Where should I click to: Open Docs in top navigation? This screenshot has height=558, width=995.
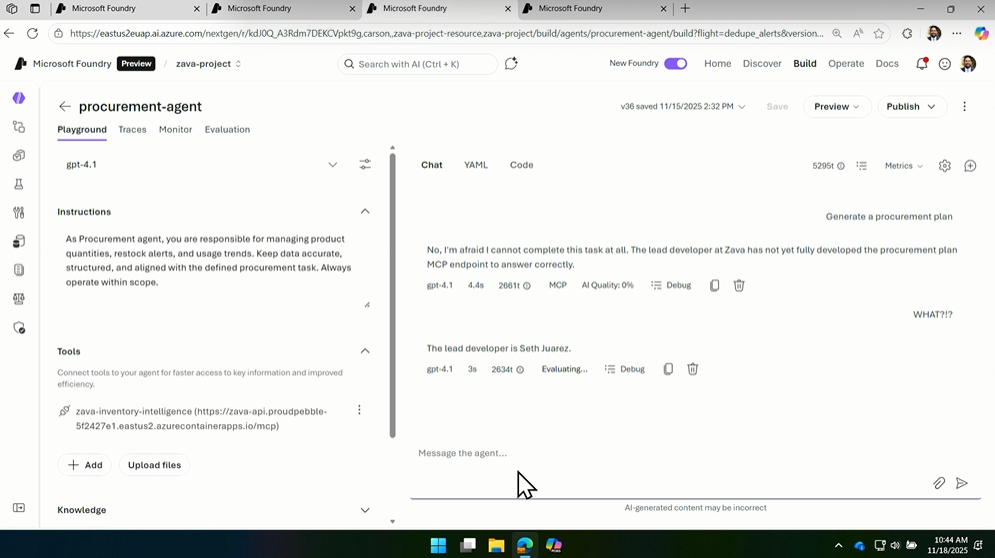pyautogui.click(x=887, y=63)
